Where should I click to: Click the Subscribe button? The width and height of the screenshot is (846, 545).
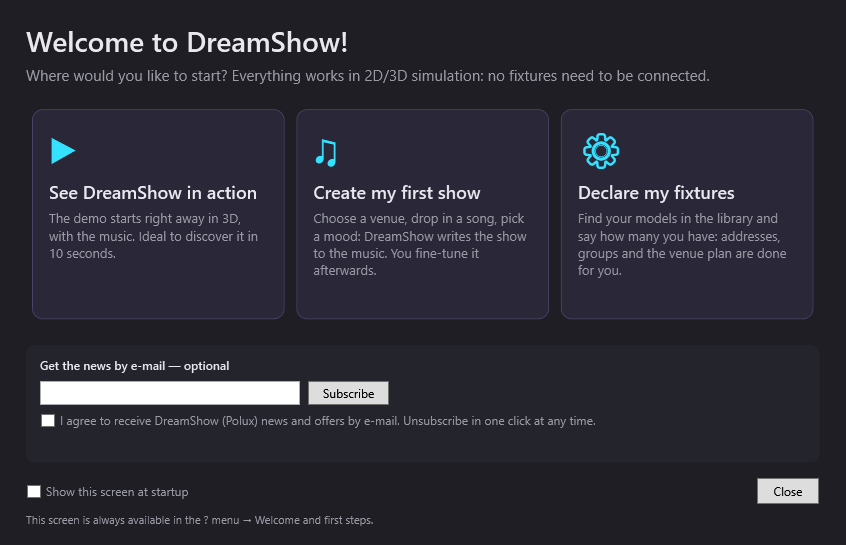(349, 393)
